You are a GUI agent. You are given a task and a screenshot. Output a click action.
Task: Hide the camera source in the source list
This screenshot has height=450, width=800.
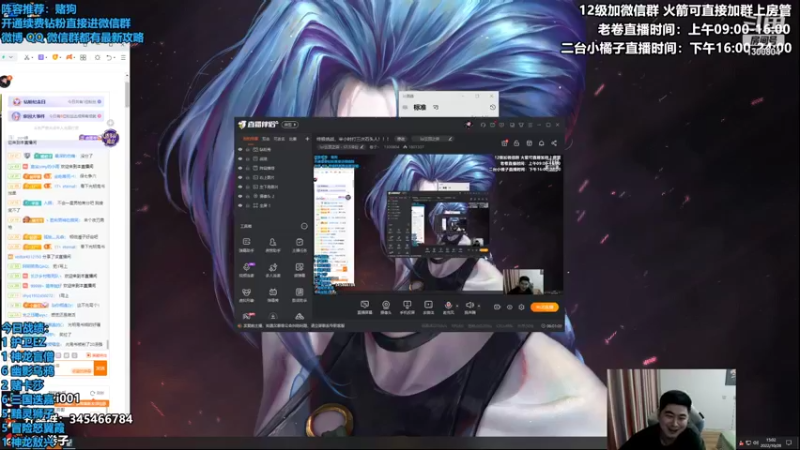click(x=240, y=196)
